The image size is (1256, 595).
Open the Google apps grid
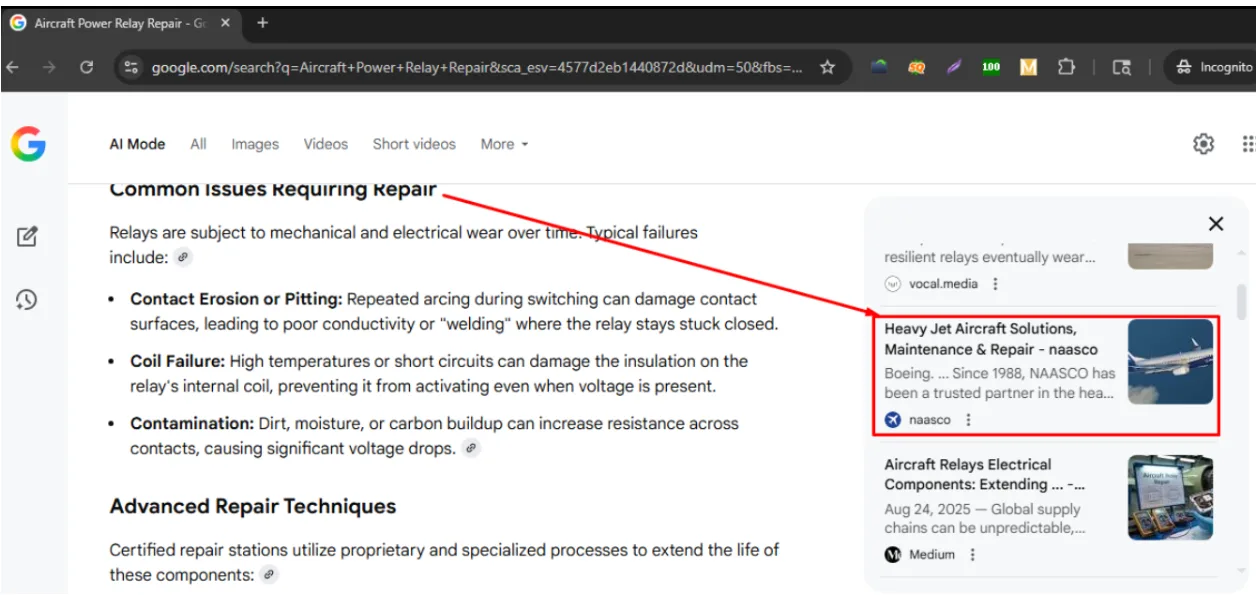[1248, 144]
